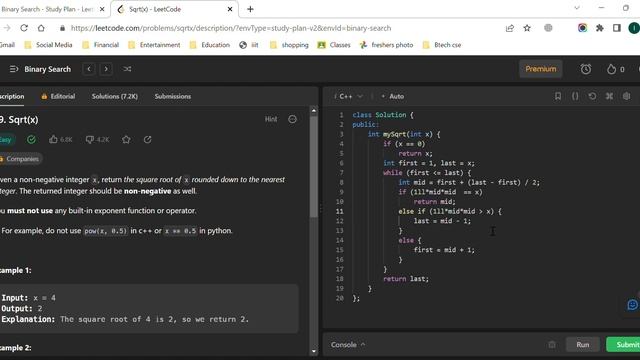Submit the solution
Viewport: 640px width, 360px height.
point(624,345)
